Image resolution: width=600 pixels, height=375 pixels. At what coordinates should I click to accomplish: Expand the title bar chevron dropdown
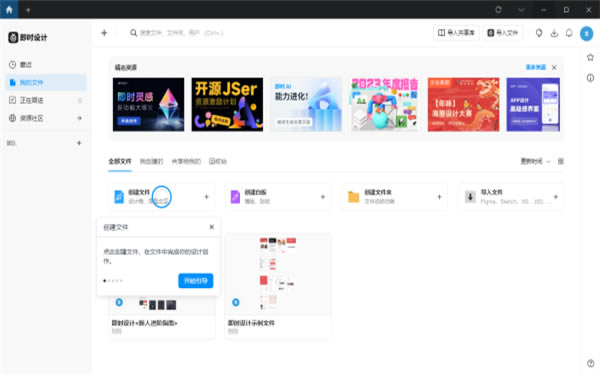tap(521, 10)
